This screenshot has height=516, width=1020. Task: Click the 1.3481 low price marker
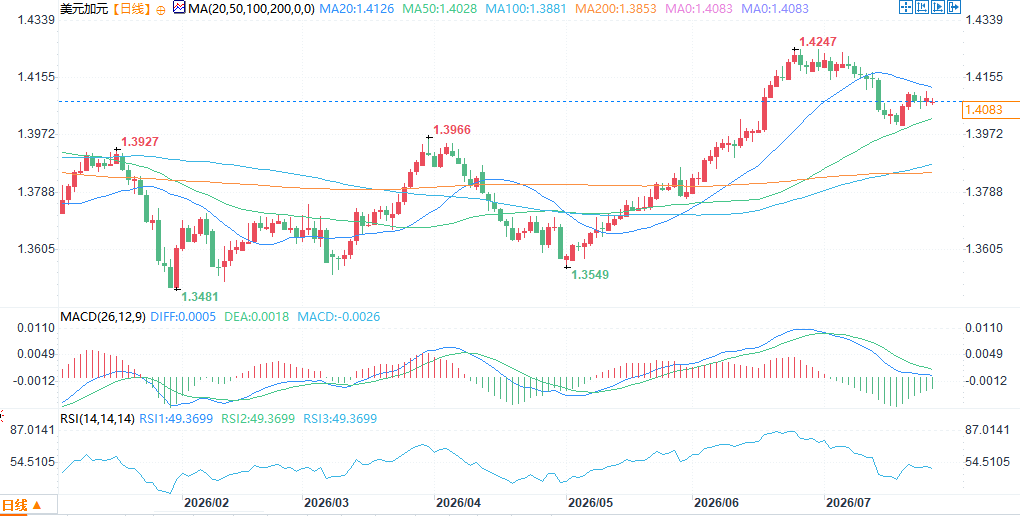[199, 296]
